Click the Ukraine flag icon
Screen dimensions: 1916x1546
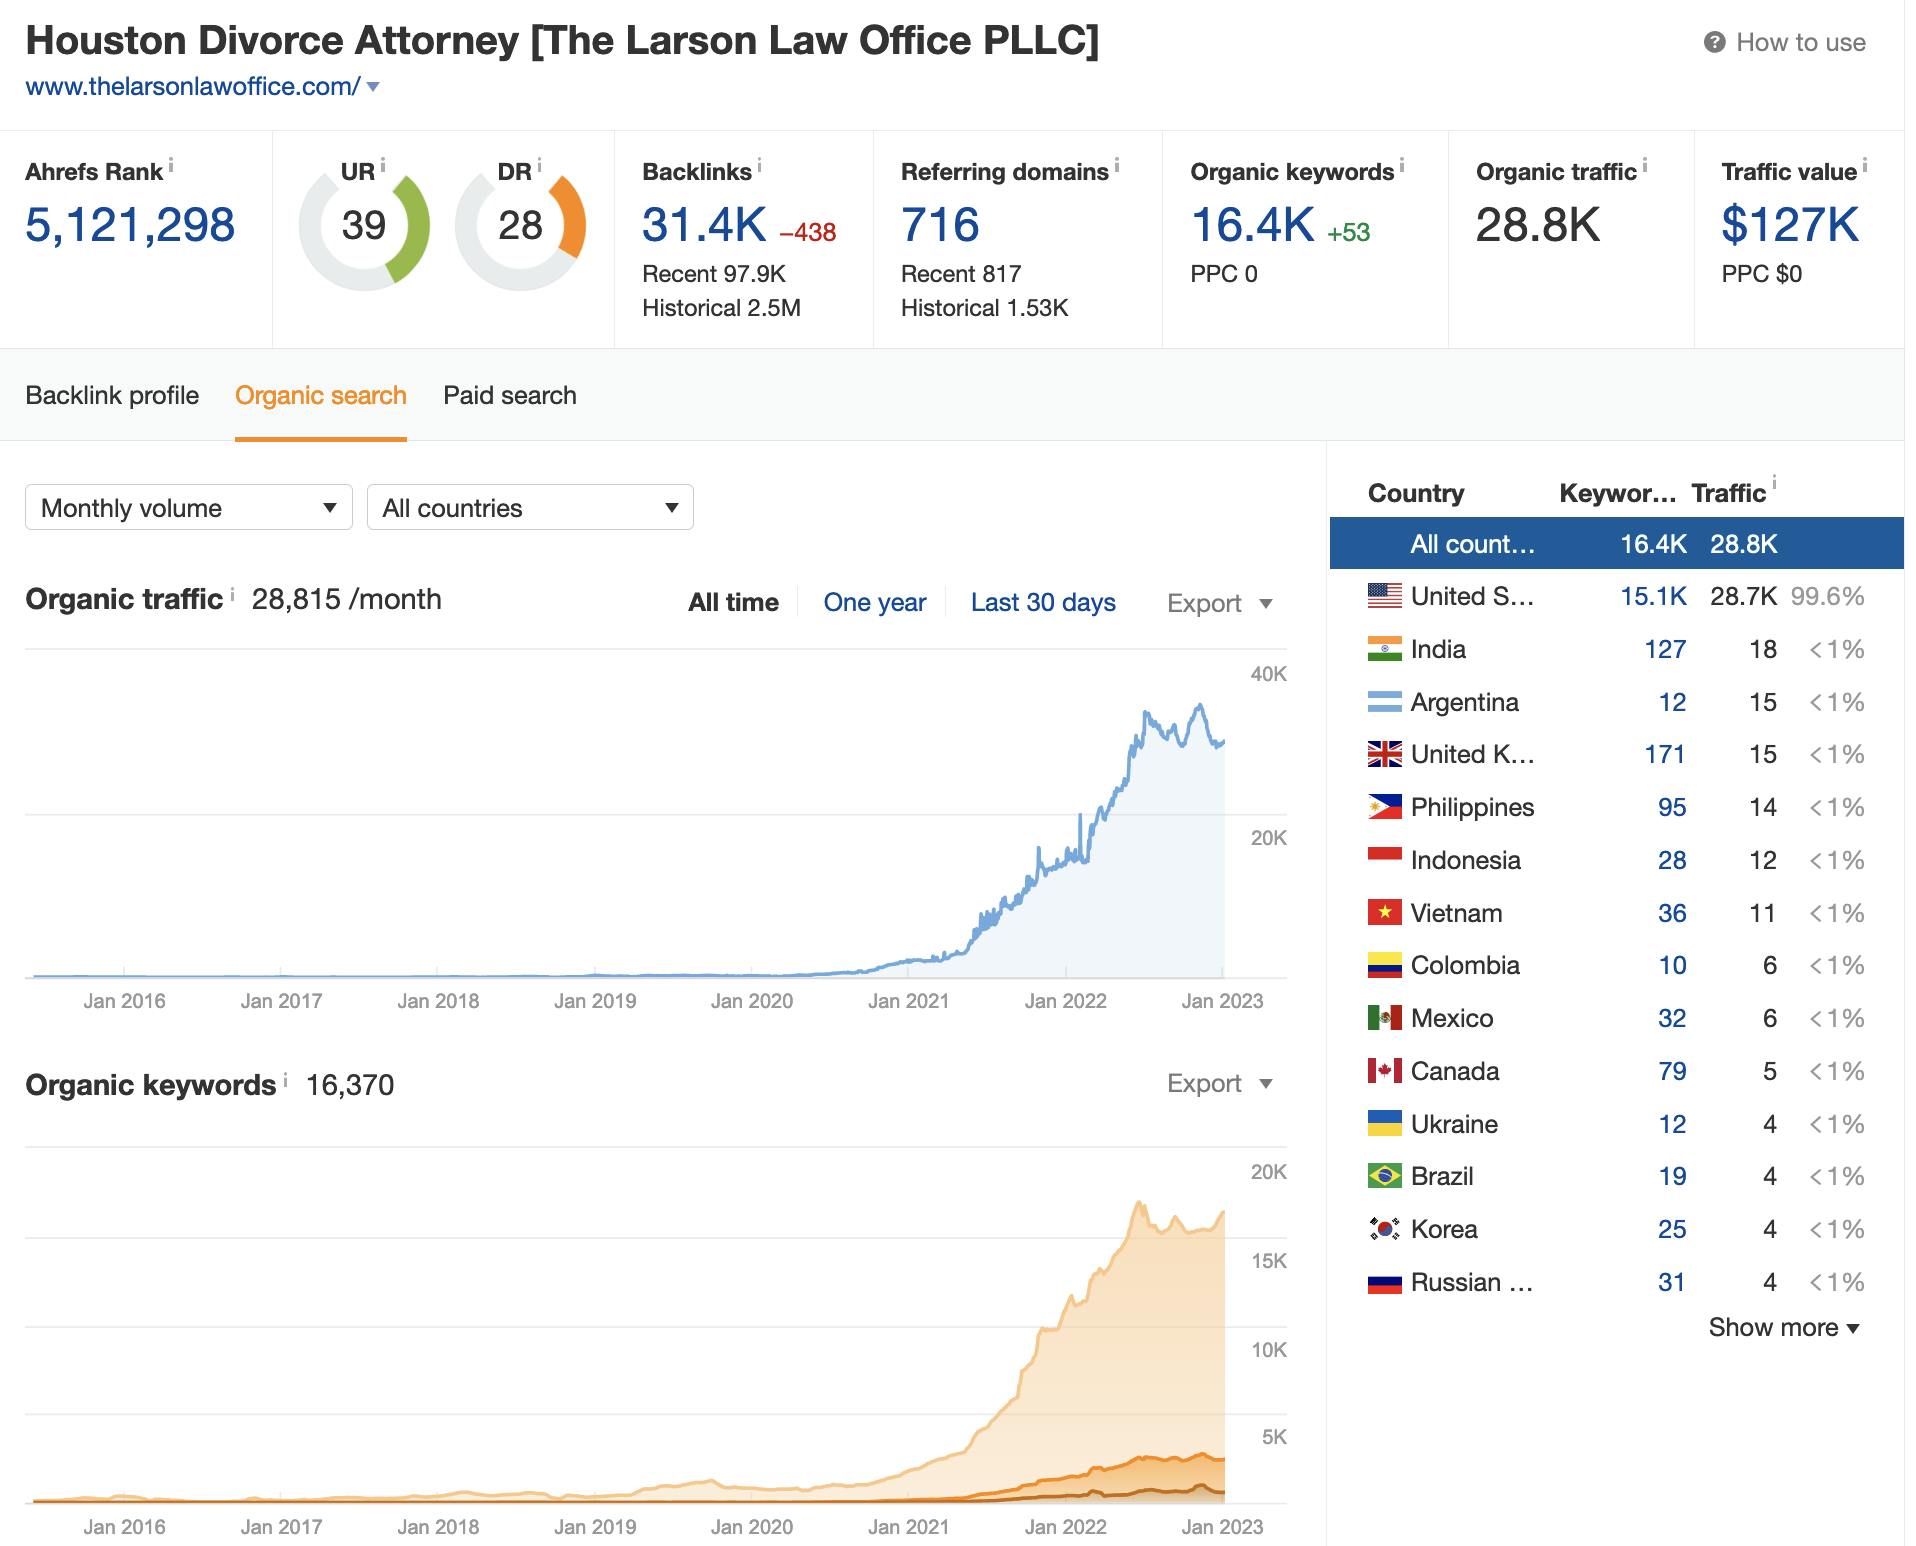(x=1385, y=1123)
